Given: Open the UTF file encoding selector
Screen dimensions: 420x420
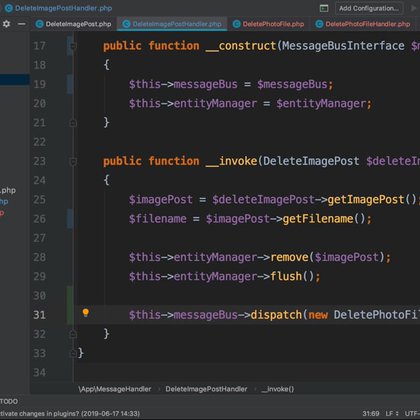Looking at the screenshot, I should coord(412,414).
